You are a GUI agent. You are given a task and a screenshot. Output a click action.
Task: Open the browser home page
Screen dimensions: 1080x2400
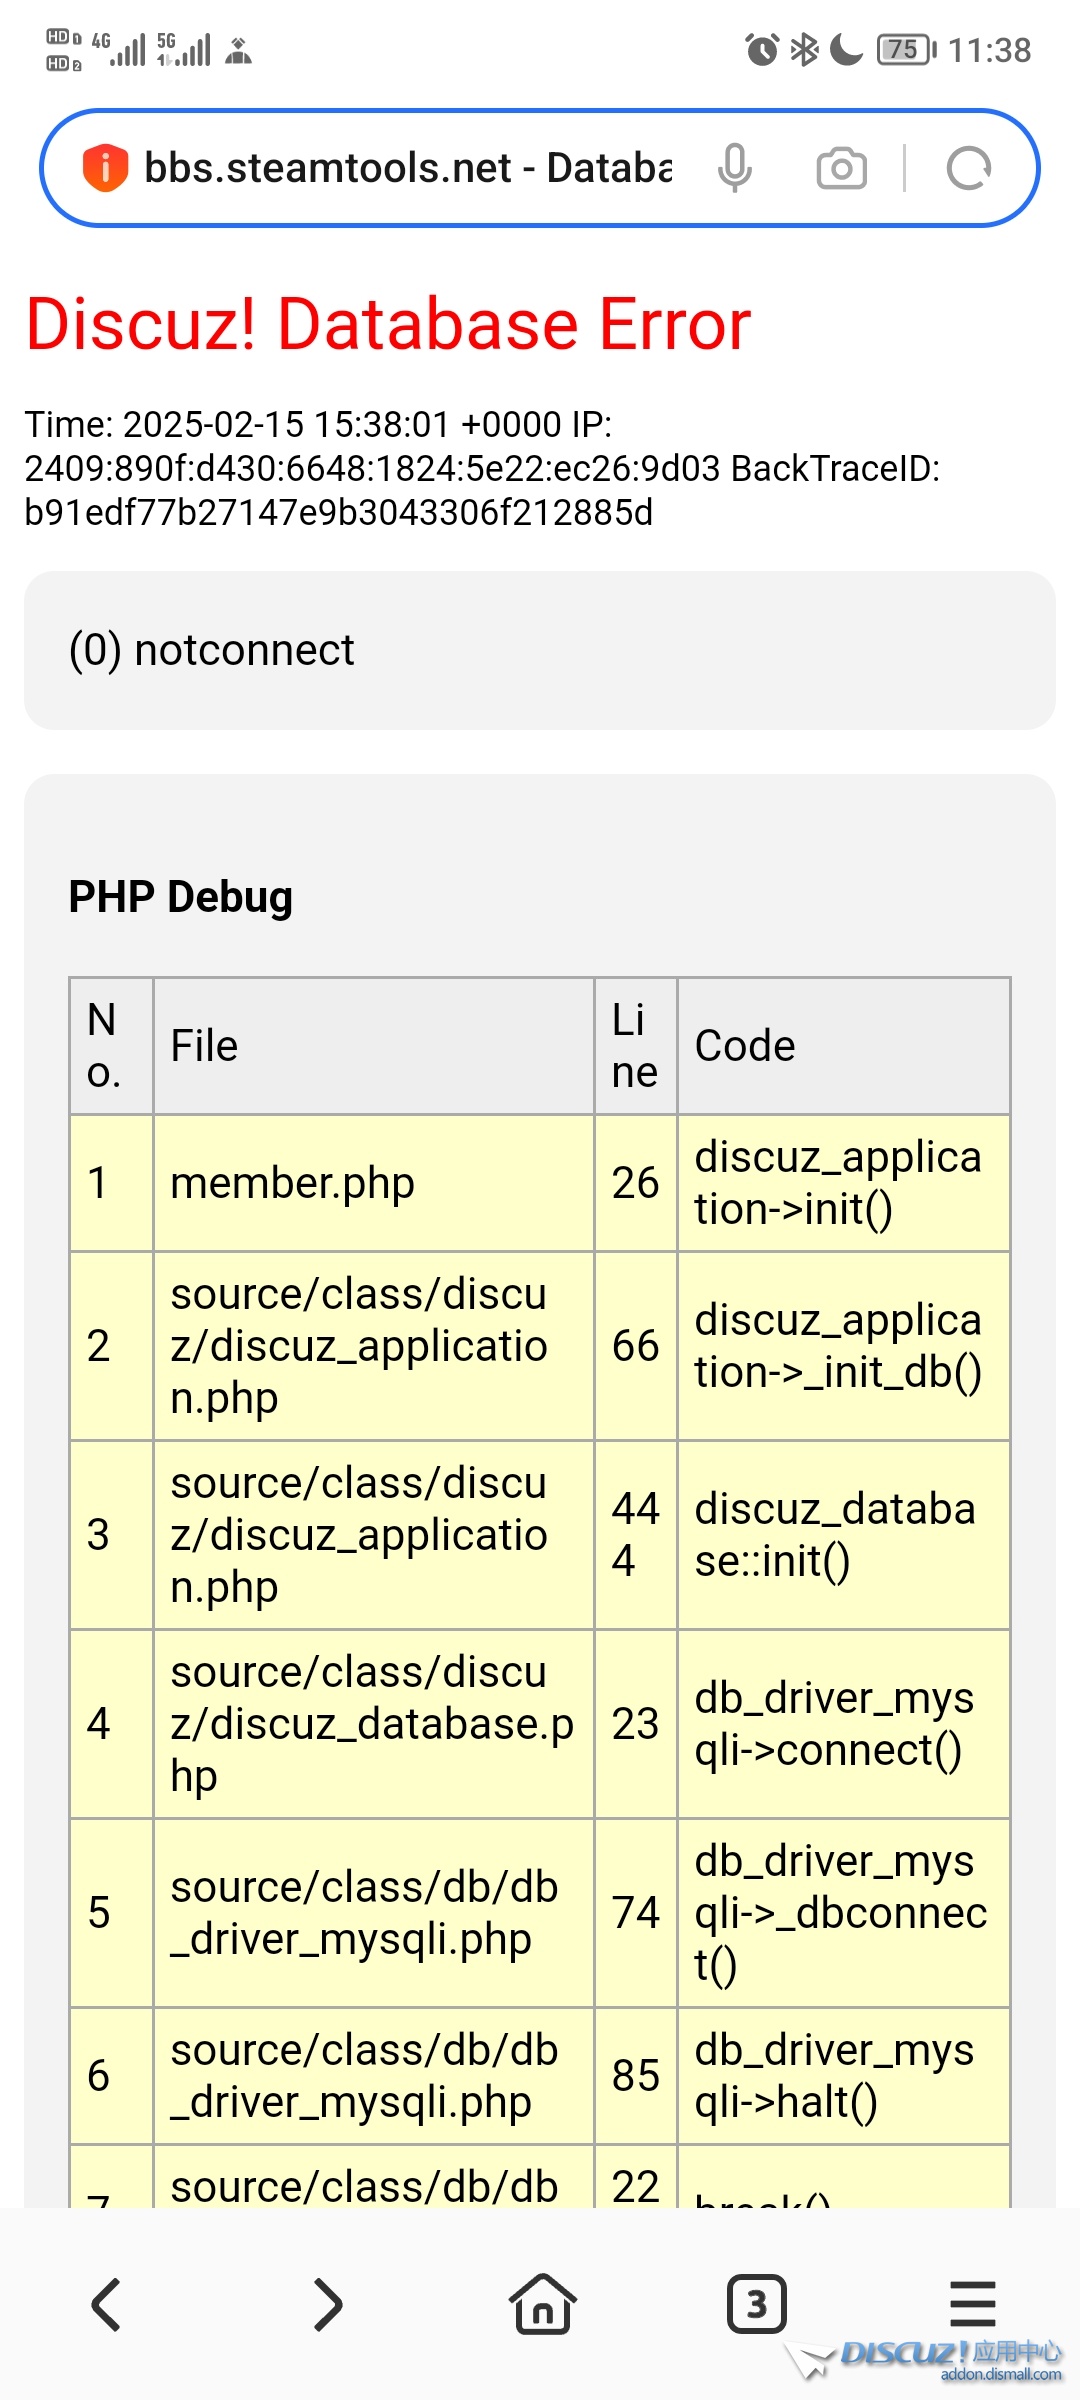click(542, 2304)
